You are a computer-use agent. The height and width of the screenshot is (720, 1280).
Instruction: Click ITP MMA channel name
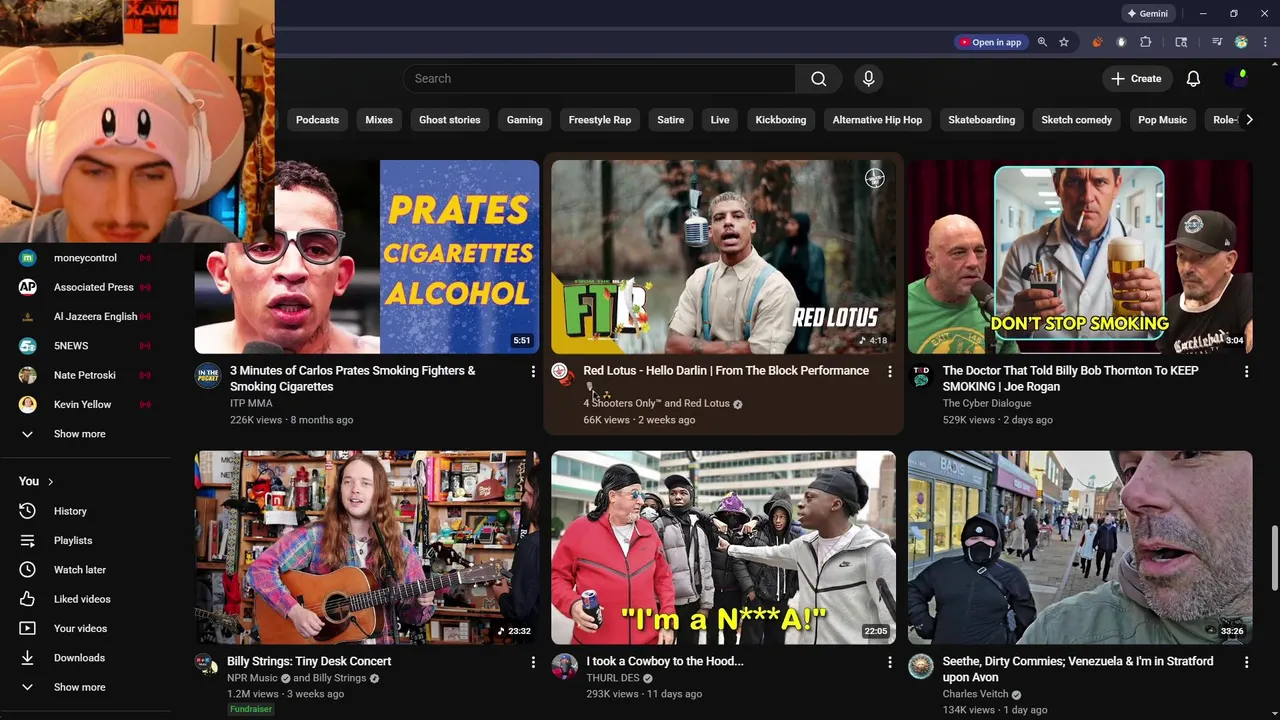pyautogui.click(x=251, y=403)
